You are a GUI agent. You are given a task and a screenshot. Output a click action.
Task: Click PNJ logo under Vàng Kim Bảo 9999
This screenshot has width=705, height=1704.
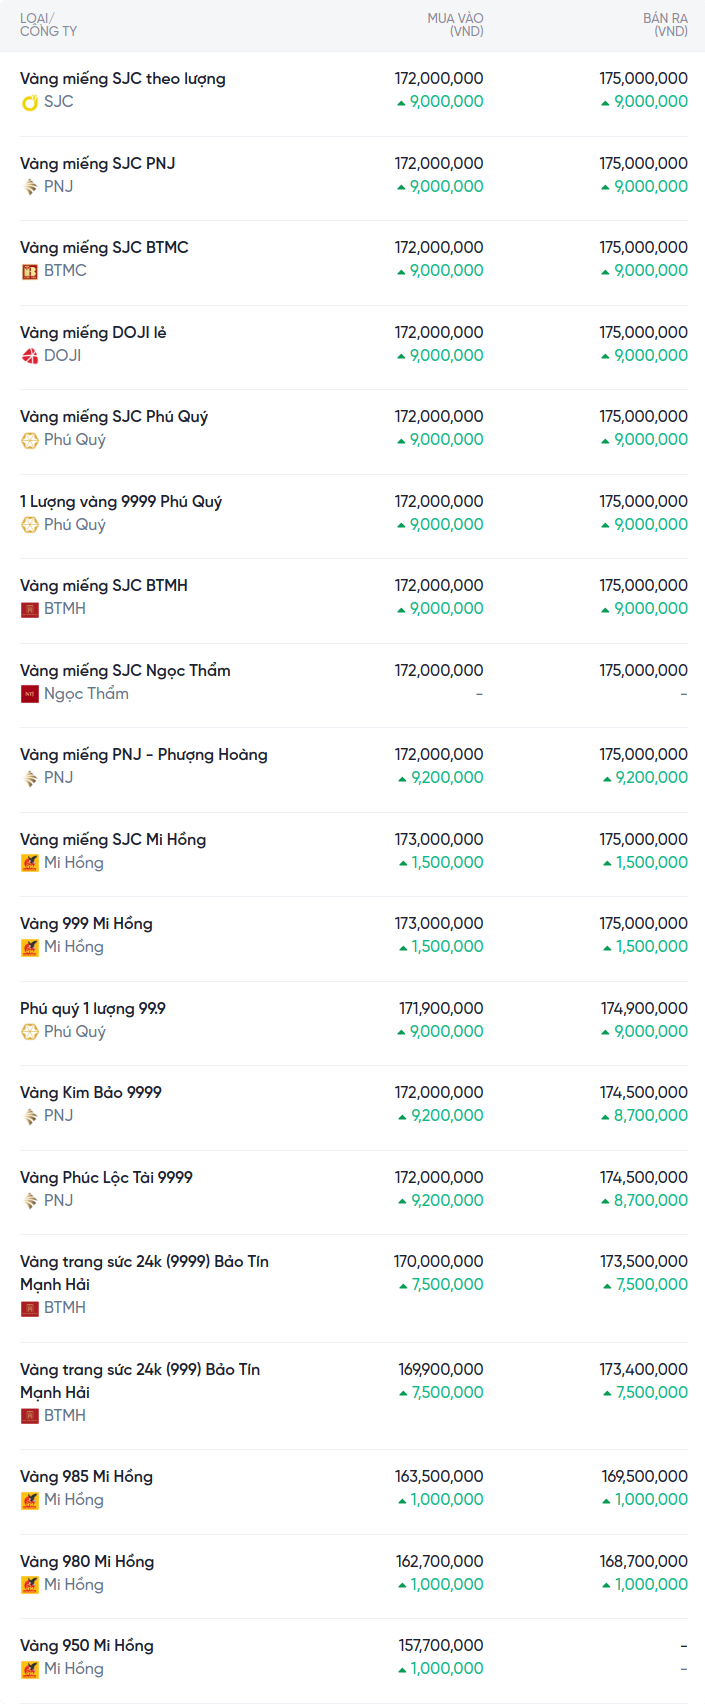(x=30, y=1116)
